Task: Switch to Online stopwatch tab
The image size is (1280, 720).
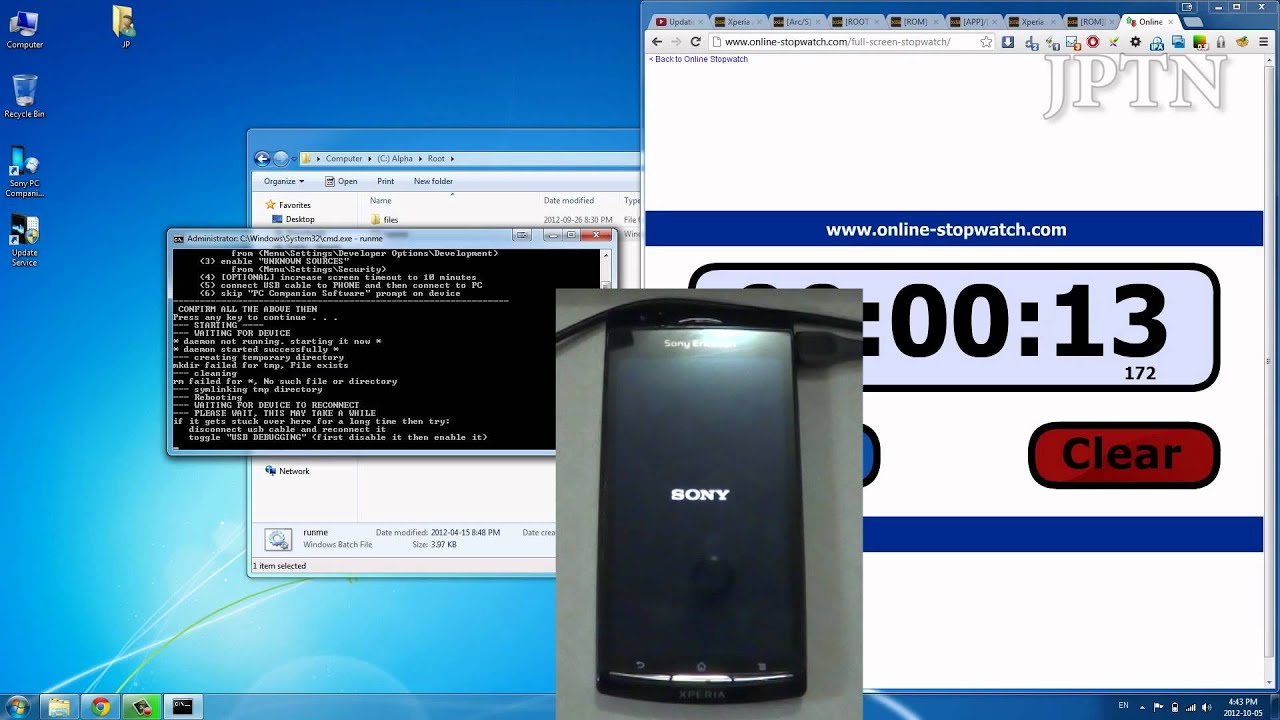Action: pos(1150,21)
